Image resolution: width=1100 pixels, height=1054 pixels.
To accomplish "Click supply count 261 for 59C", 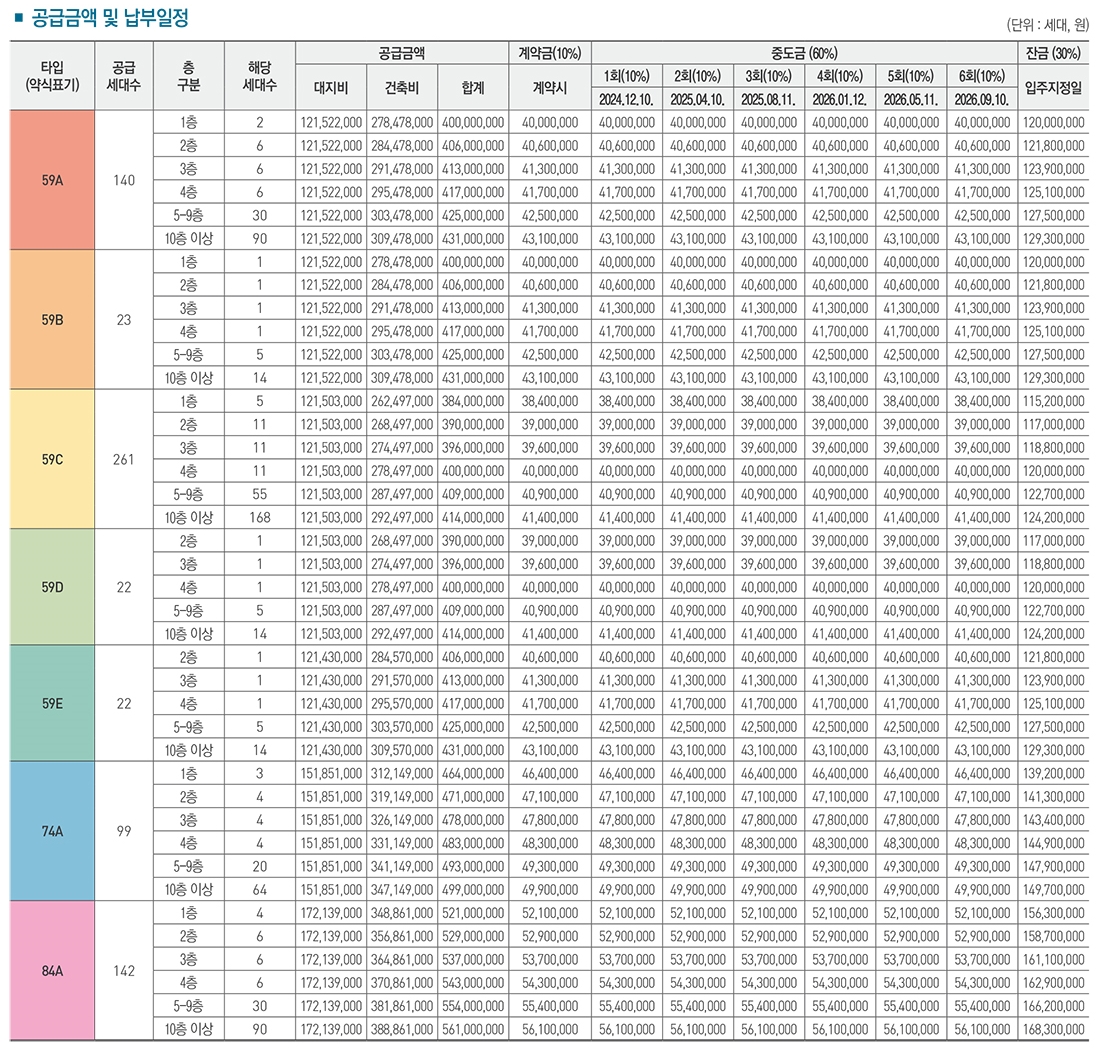I will (x=124, y=460).
